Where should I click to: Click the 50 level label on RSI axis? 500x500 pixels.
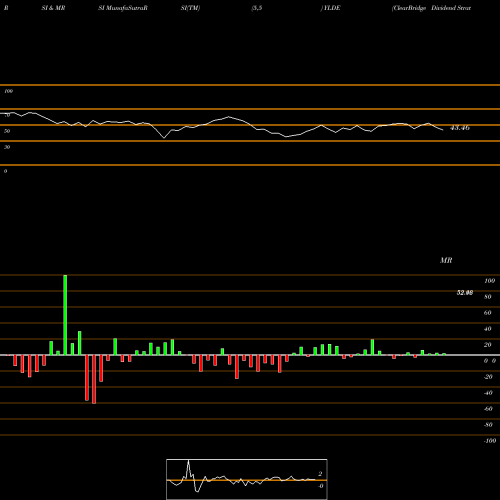click(7, 131)
